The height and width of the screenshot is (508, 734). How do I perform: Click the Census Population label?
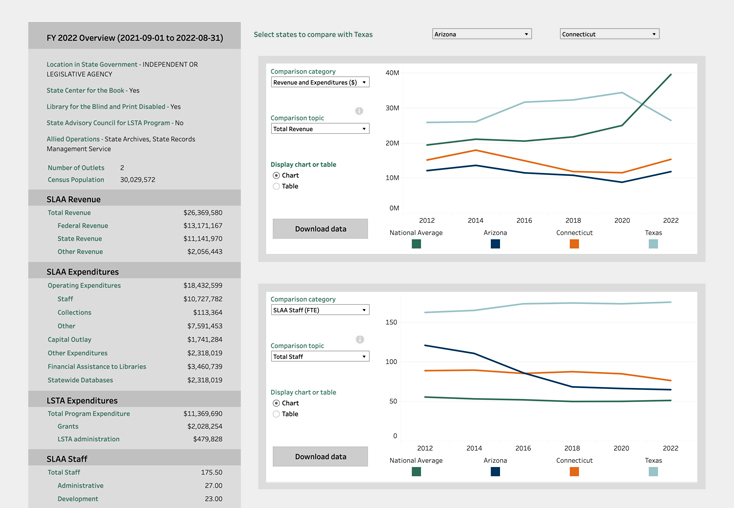click(76, 180)
